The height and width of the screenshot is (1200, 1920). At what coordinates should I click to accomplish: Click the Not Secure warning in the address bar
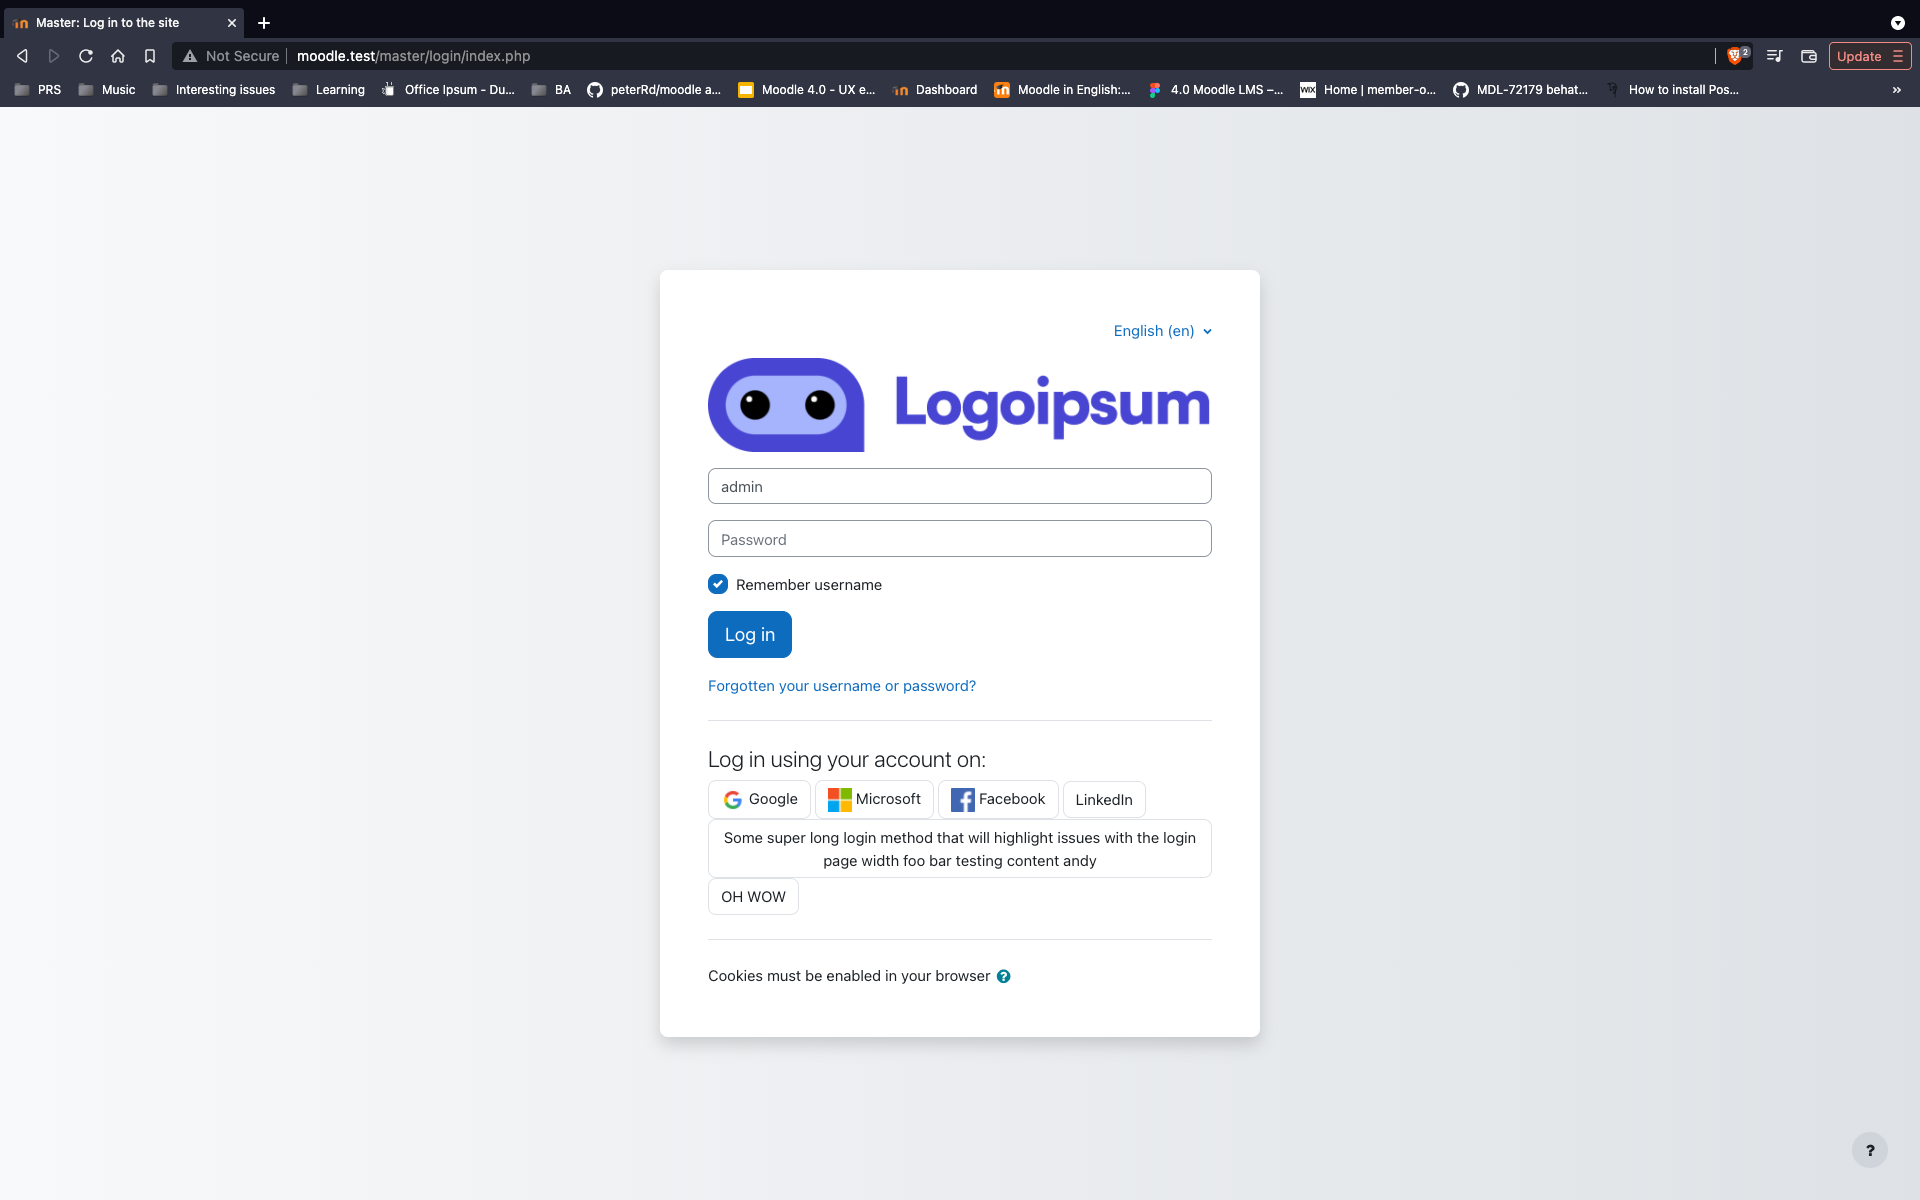231,56
